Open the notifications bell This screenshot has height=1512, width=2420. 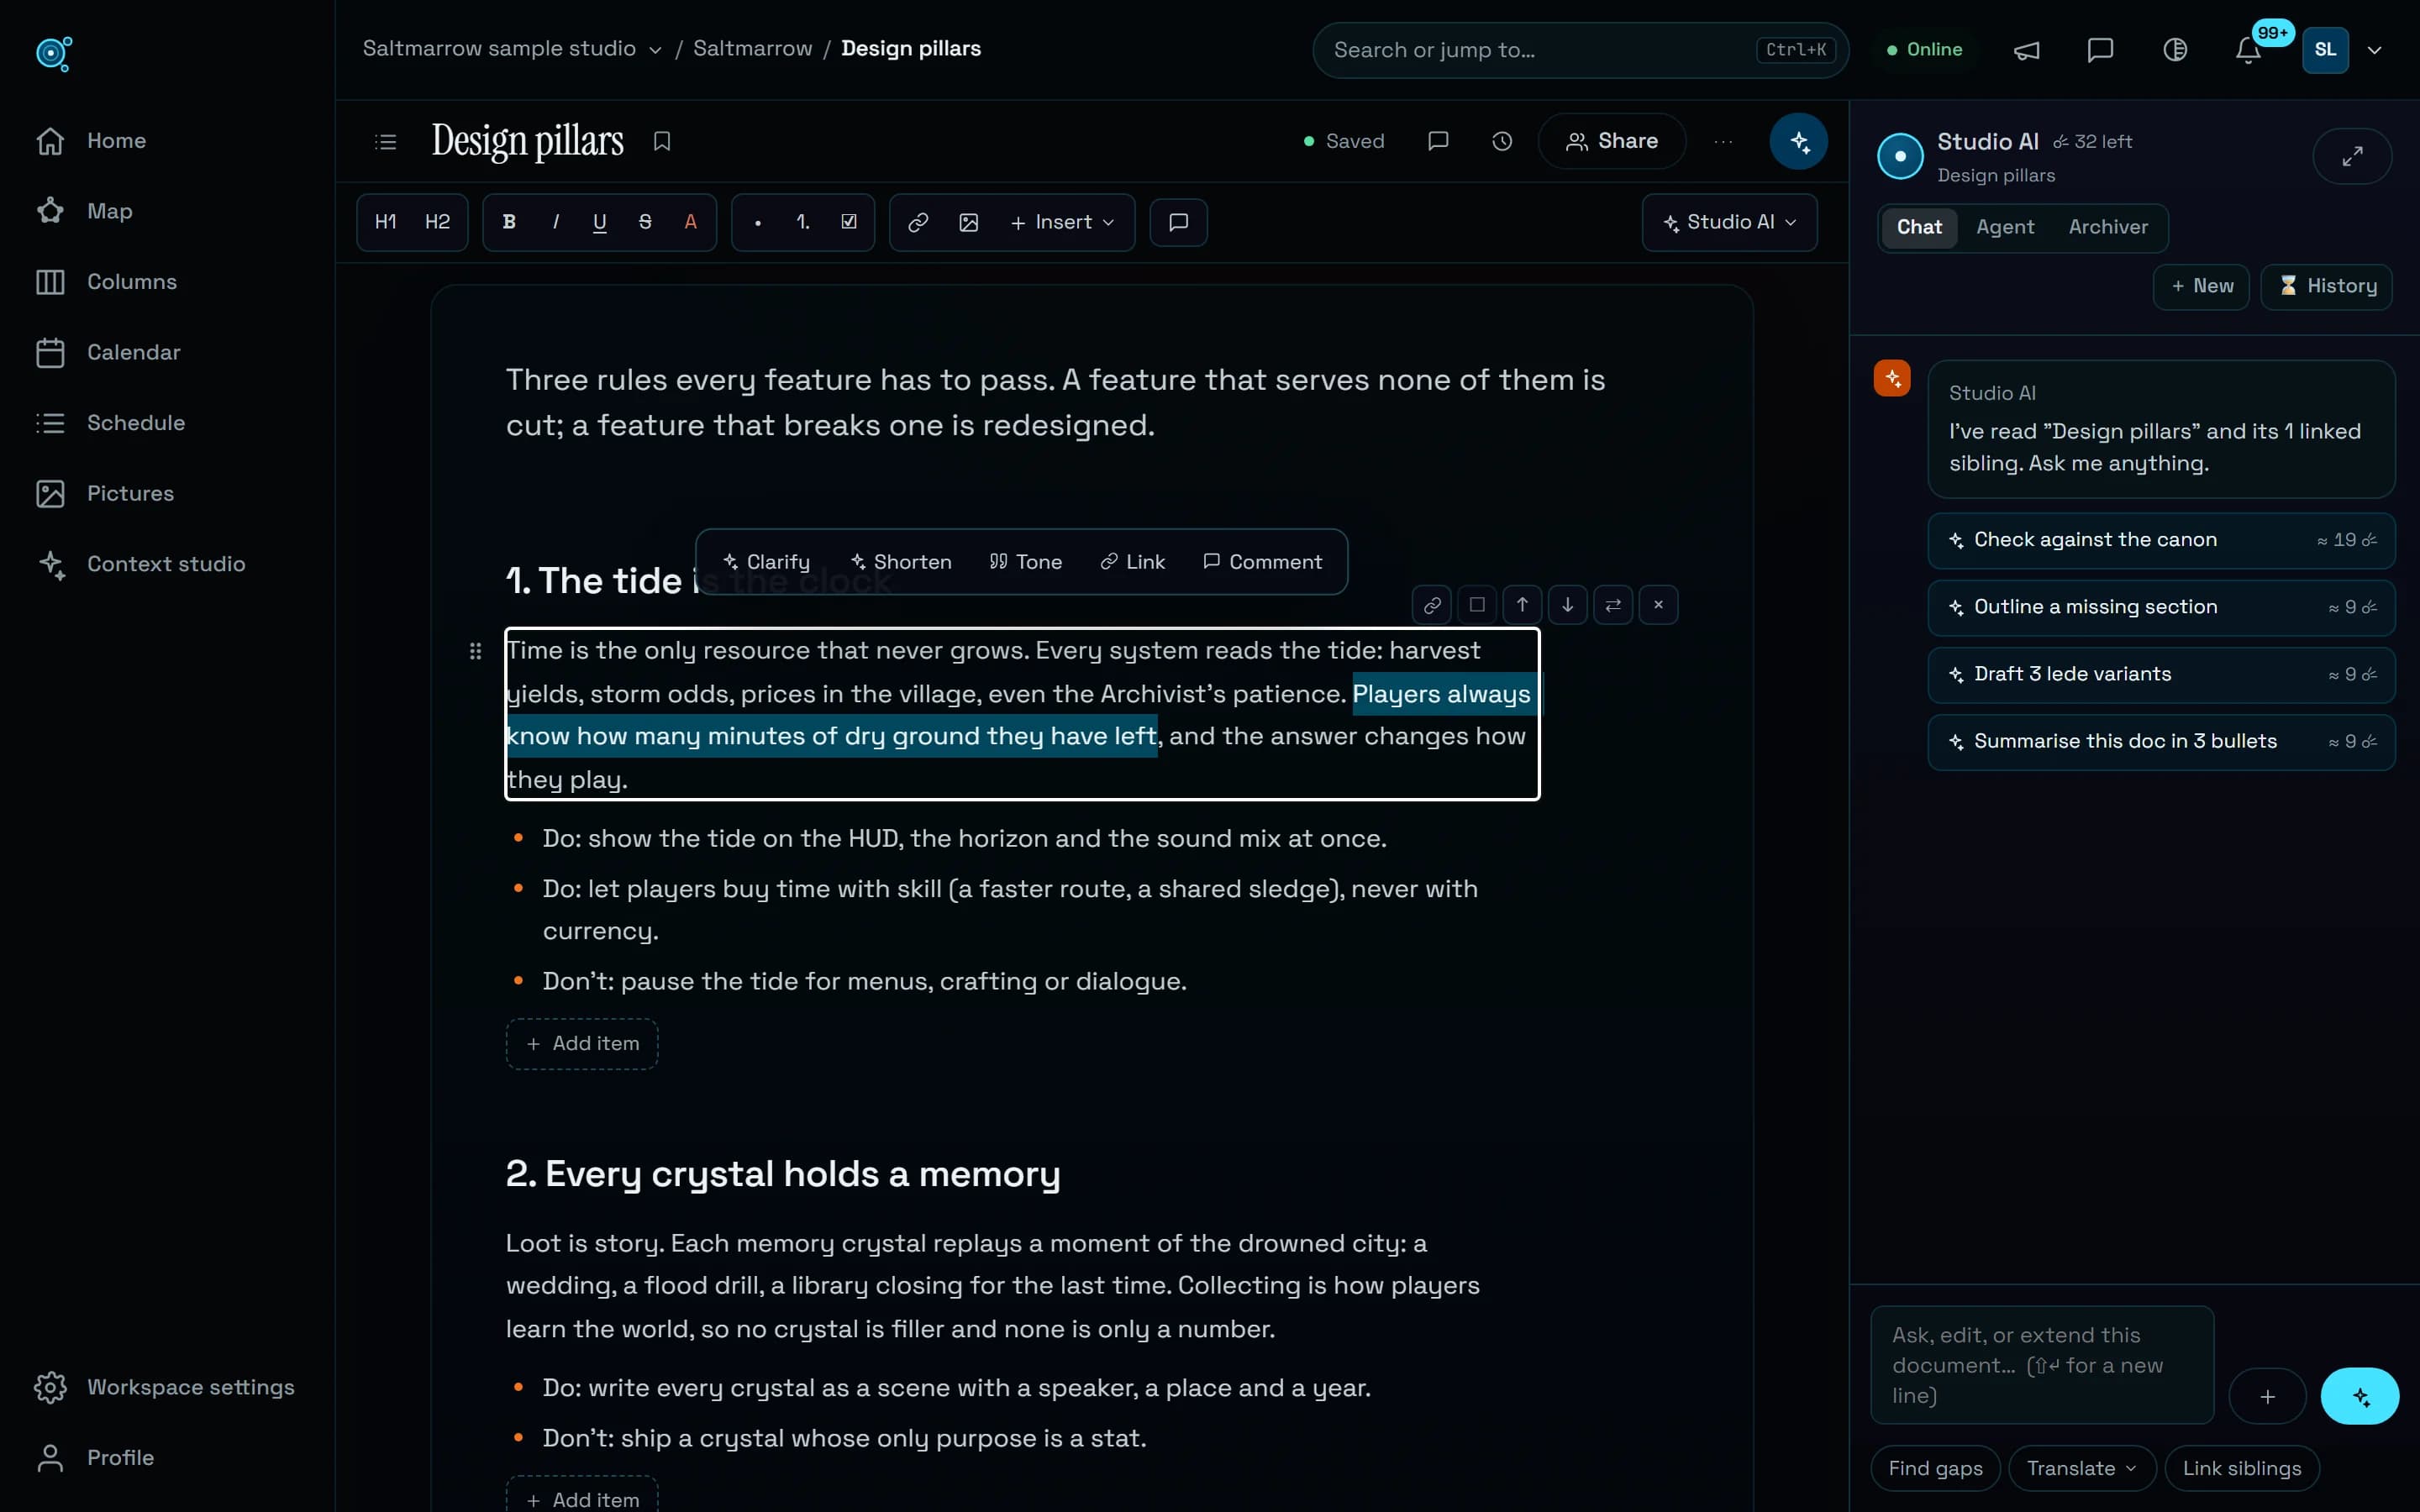pyautogui.click(x=2248, y=50)
